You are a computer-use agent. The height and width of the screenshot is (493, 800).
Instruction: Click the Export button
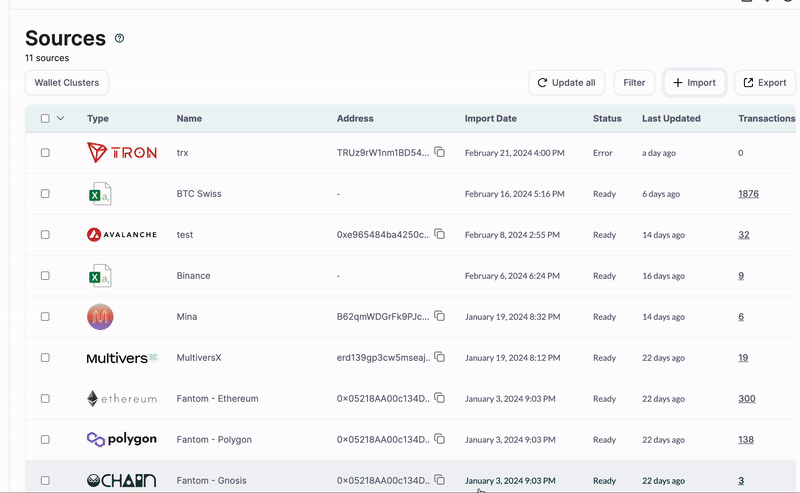(x=765, y=83)
